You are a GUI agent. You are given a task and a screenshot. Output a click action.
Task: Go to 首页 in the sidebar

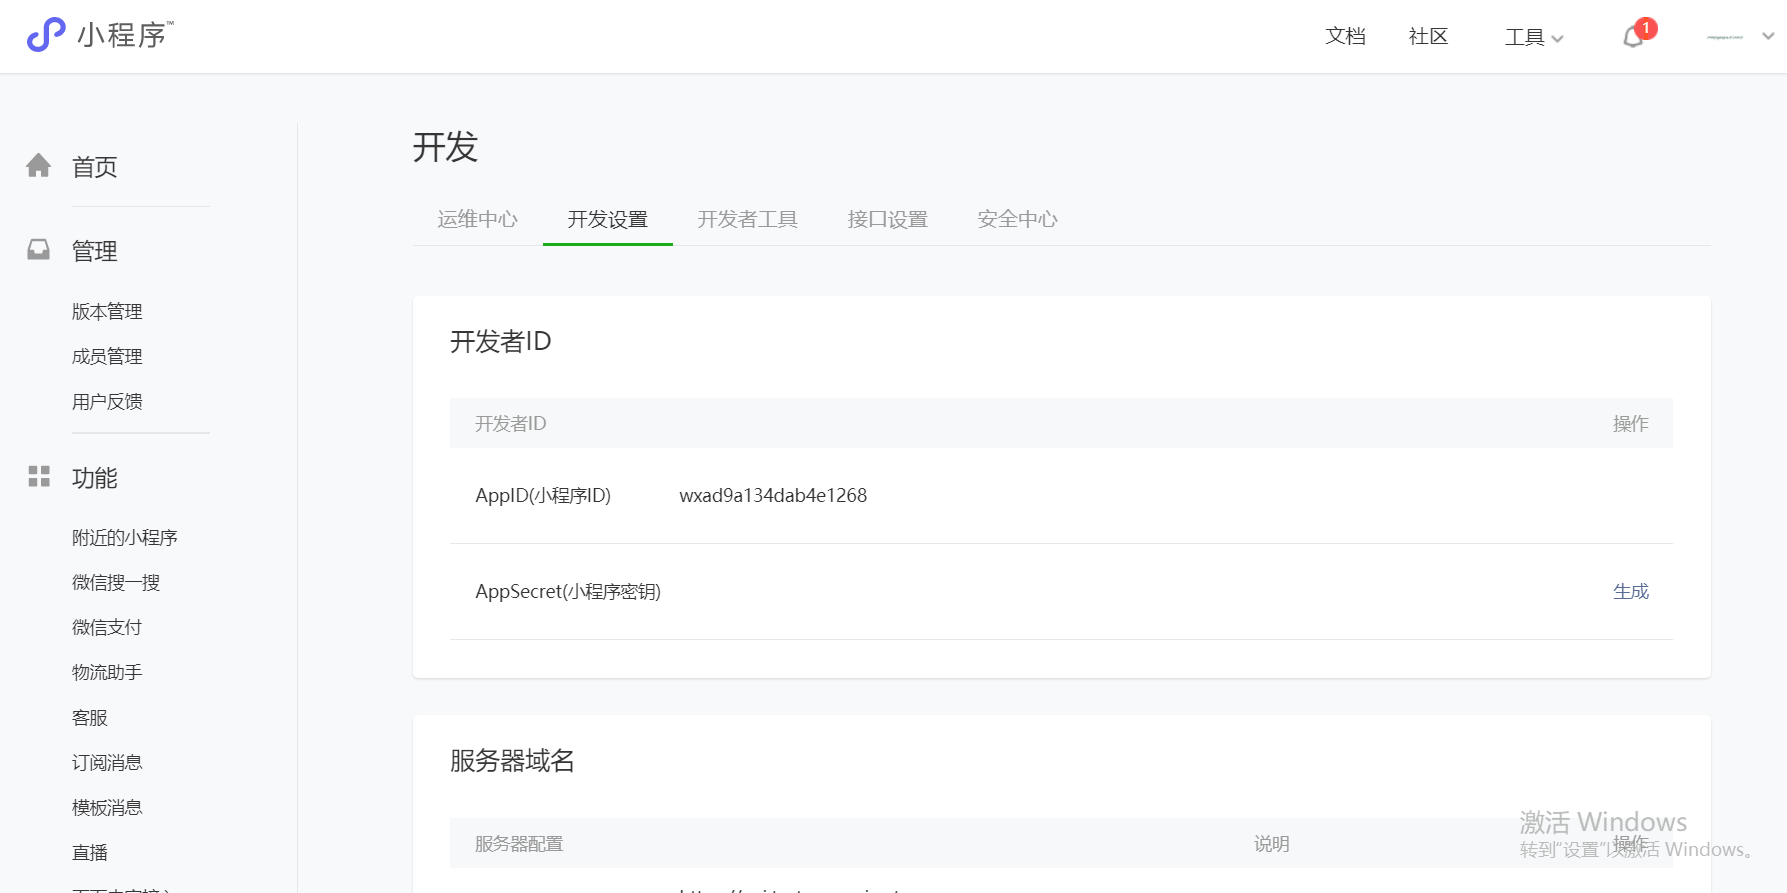tap(95, 167)
